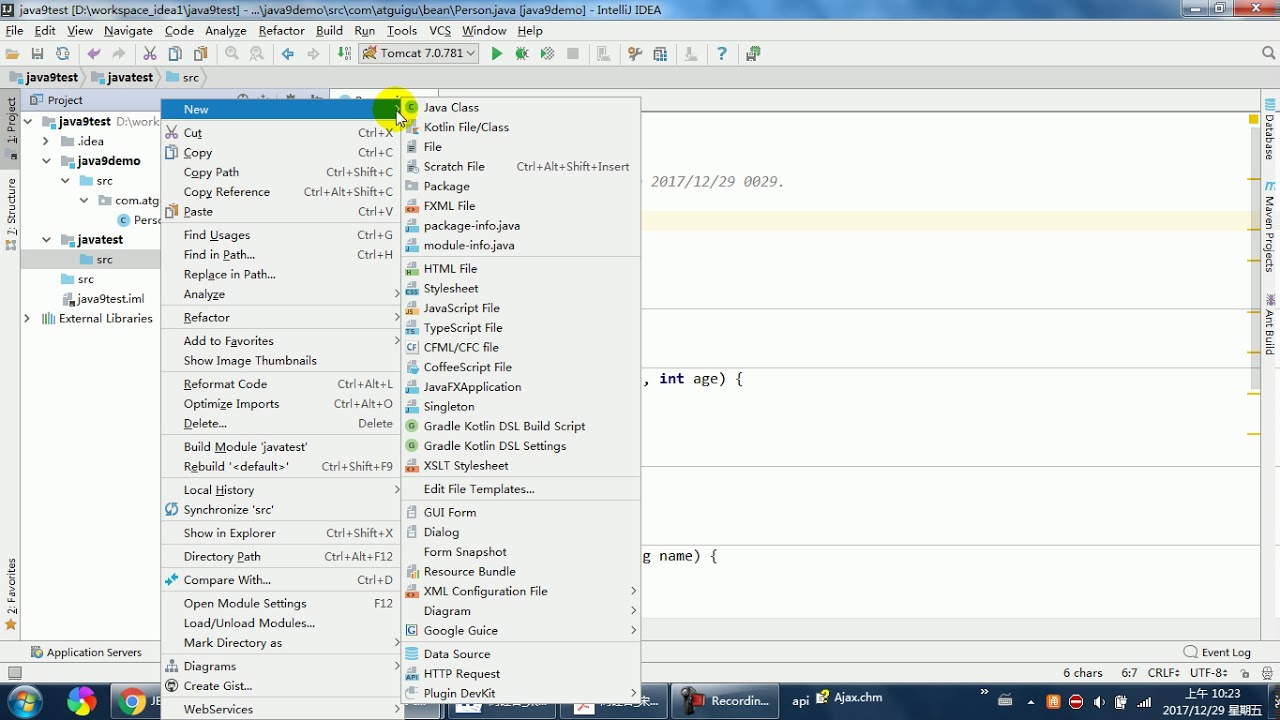This screenshot has height=720, width=1280.
Task: Open the Event Log panel
Action: (x=1217, y=652)
